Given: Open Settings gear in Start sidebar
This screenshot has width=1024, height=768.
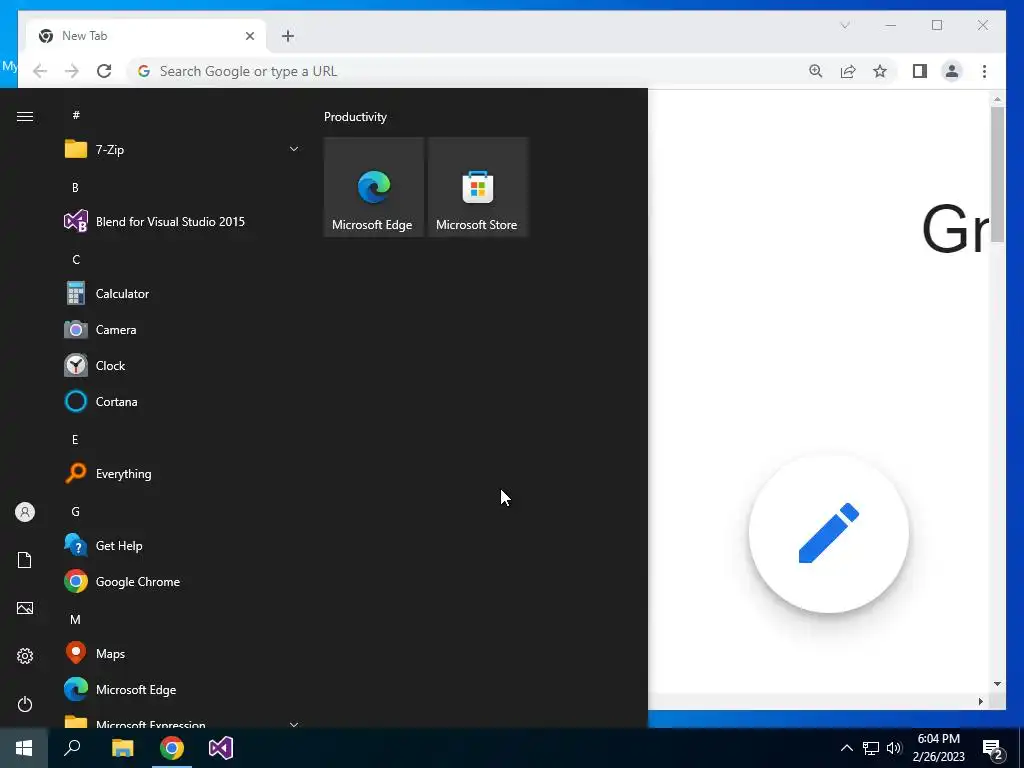Looking at the screenshot, I should tap(25, 656).
